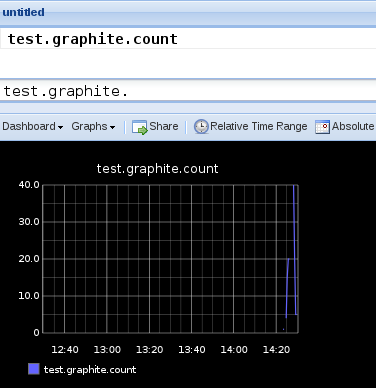Click the calendar icon beside Absolute
The height and width of the screenshot is (388, 376).
tap(322, 127)
